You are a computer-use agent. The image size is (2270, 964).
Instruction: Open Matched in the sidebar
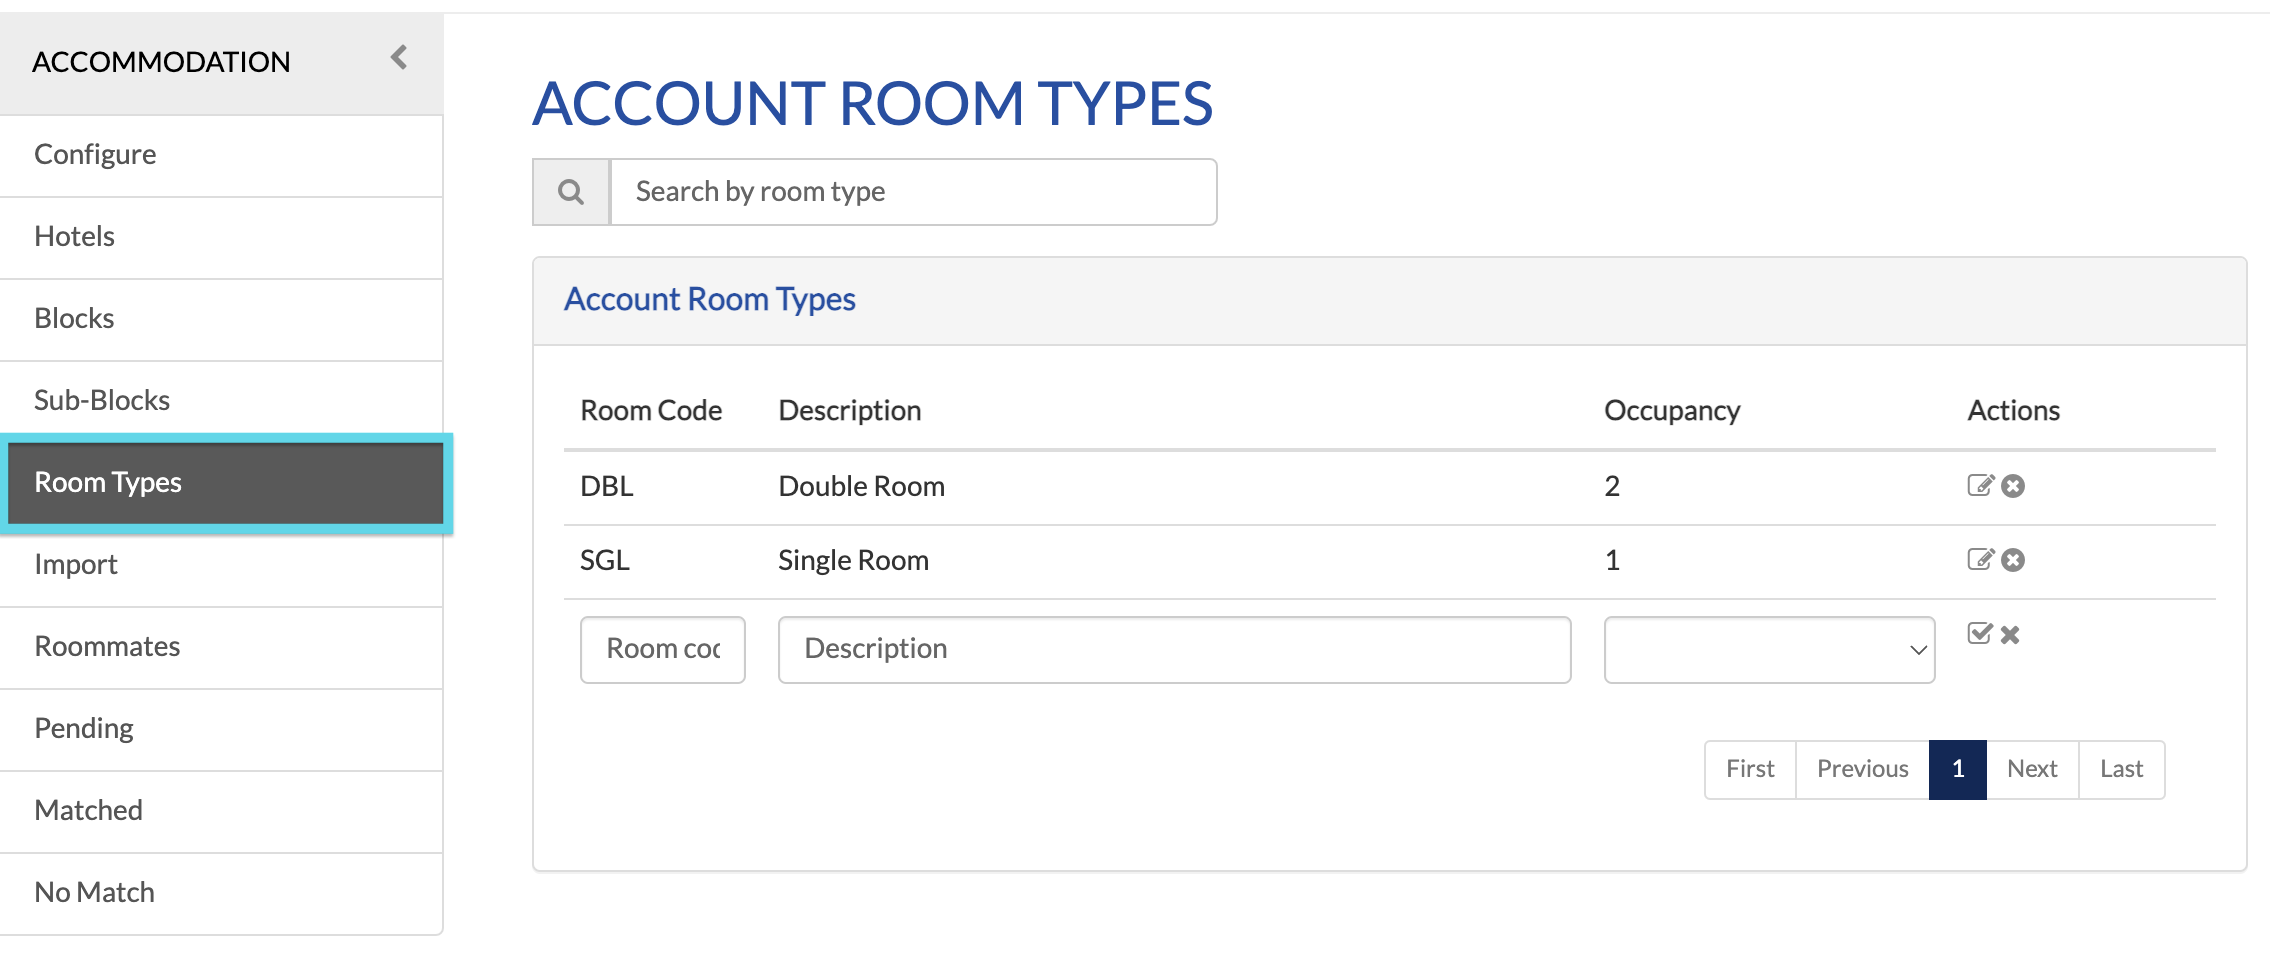(x=221, y=811)
